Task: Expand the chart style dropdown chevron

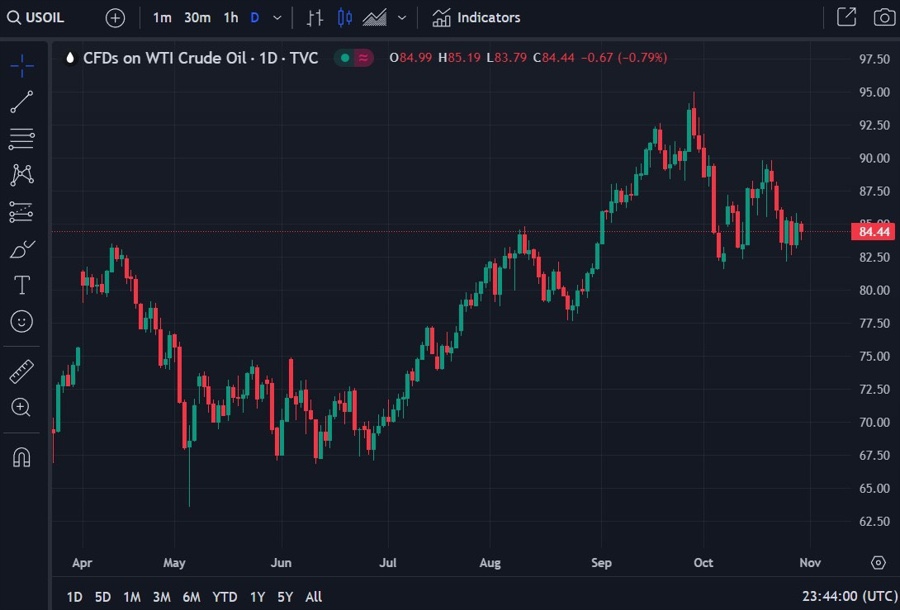Action: pos(402,17)
